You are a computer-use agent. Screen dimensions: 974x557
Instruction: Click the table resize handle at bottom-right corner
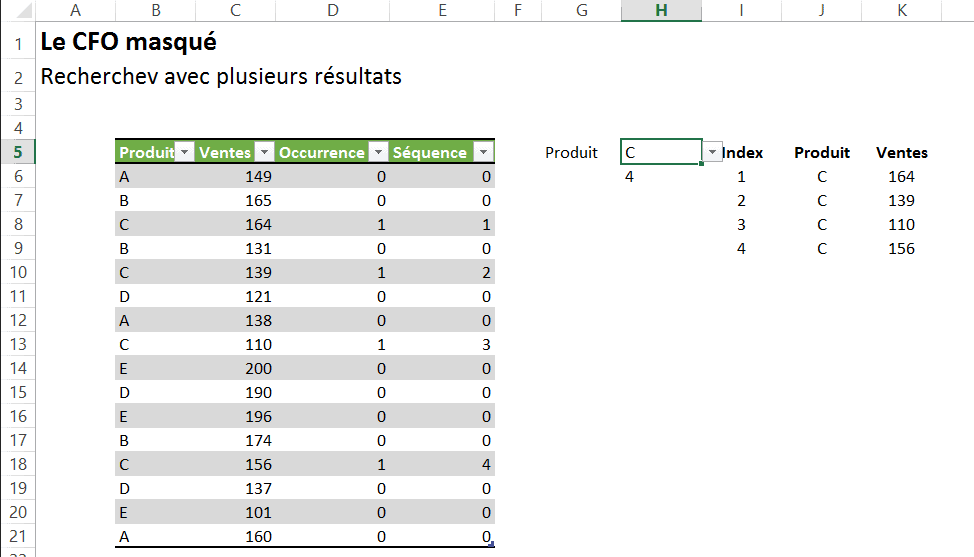(490, 543)
